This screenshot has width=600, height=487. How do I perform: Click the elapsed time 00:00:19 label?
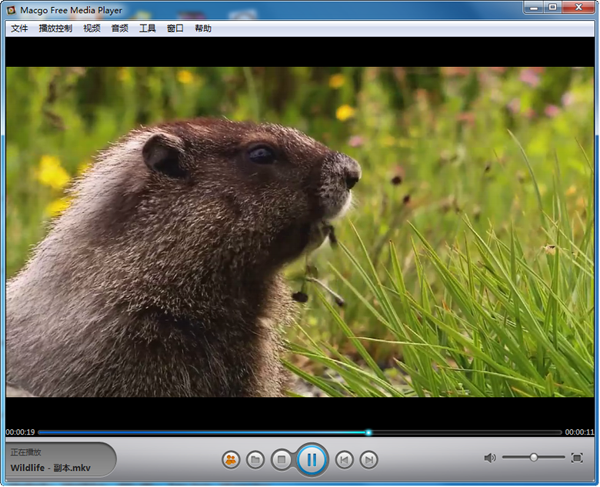coord(20,432)
